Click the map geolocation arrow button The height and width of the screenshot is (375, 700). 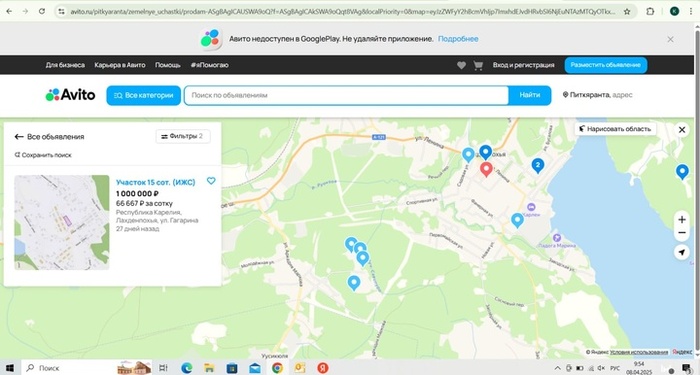click(x=682, y=252)
